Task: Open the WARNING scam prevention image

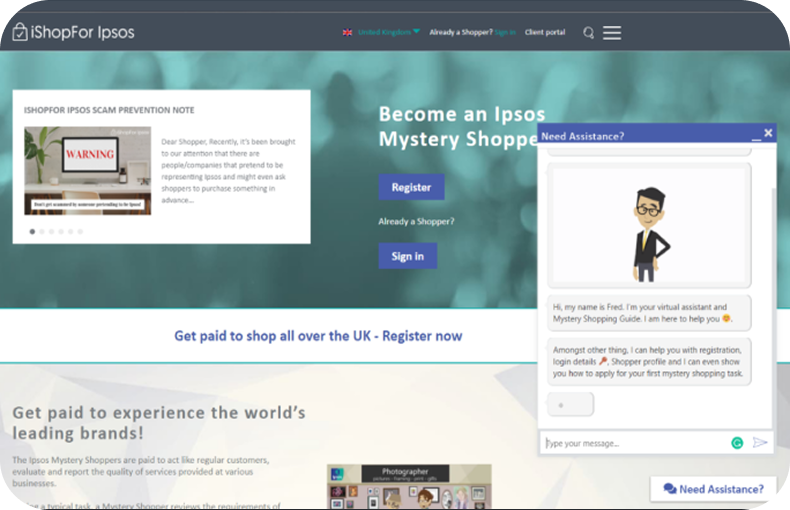Action: 89,170
